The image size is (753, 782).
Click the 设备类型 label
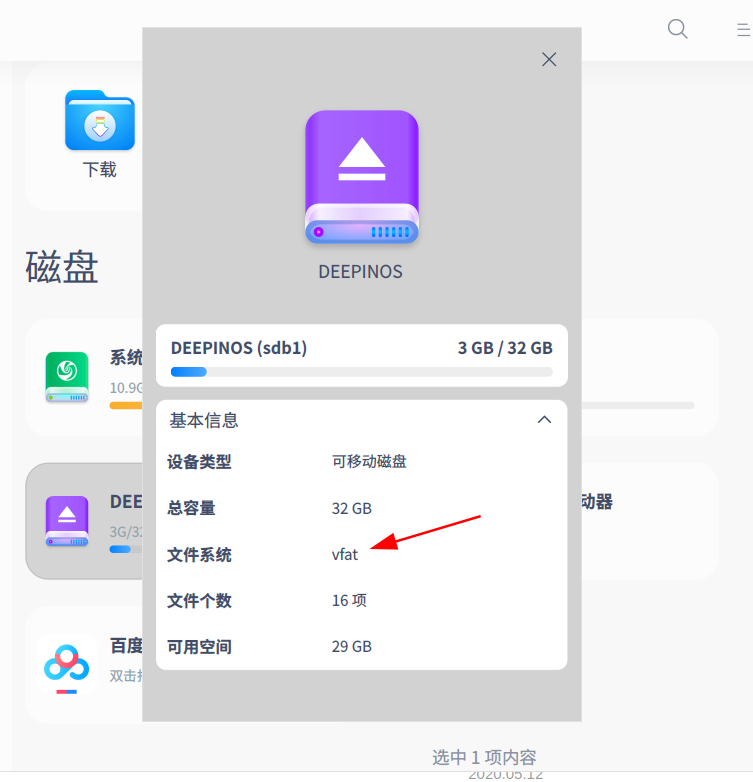pyautogui.click(x=199, y=462)
